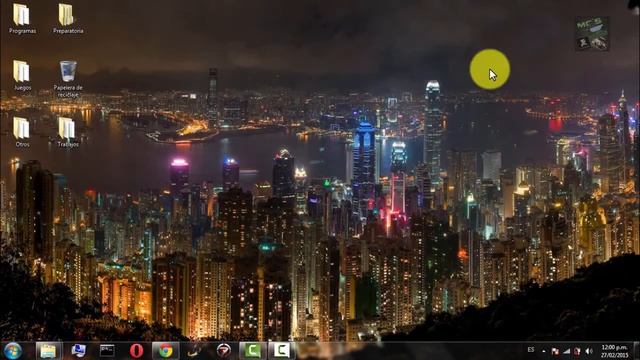Open the ES language indicator
Image resolution: width=640 pixels, height=360 pixels.
531,350
